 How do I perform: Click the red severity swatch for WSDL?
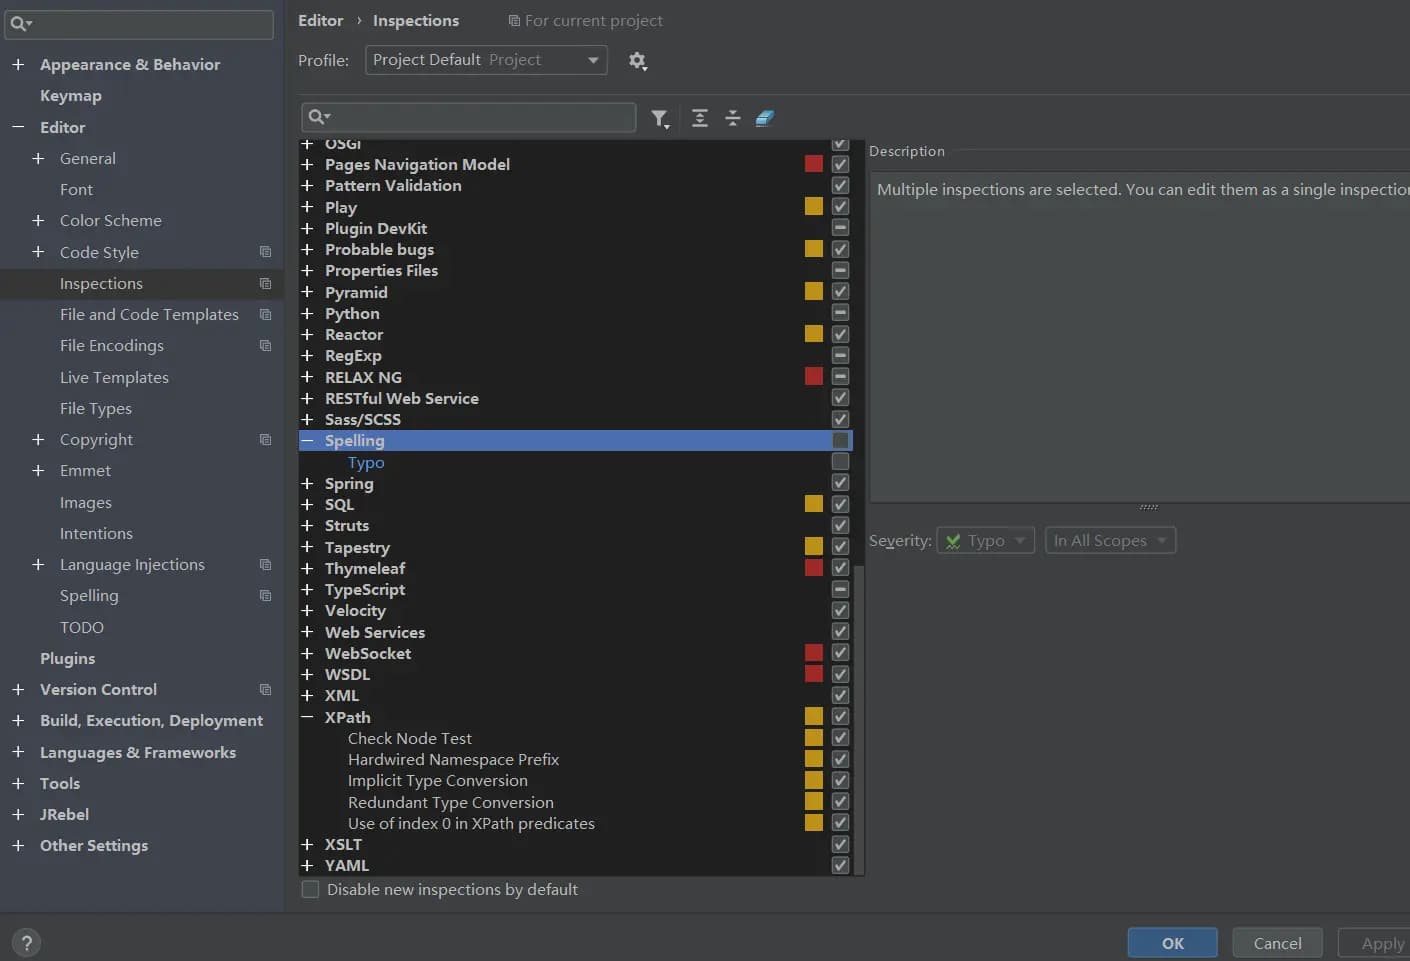[x=814, y=673]
